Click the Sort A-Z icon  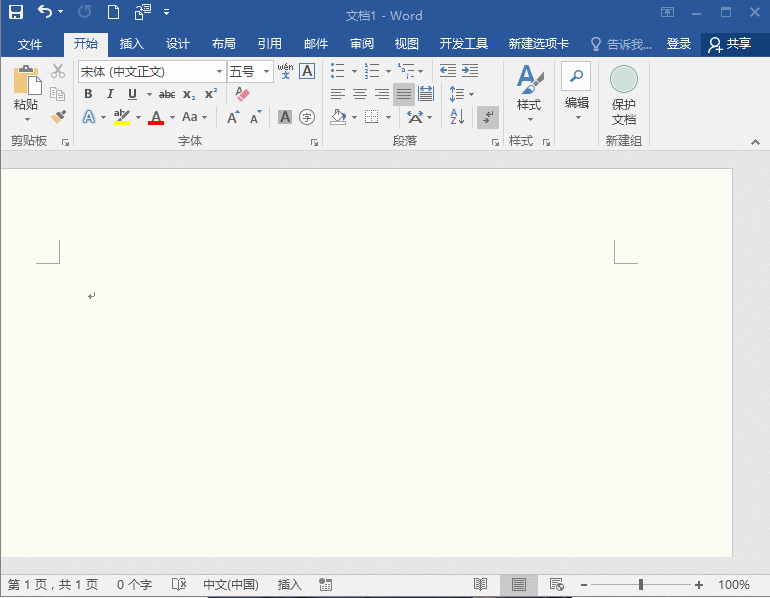coord(457,117)
